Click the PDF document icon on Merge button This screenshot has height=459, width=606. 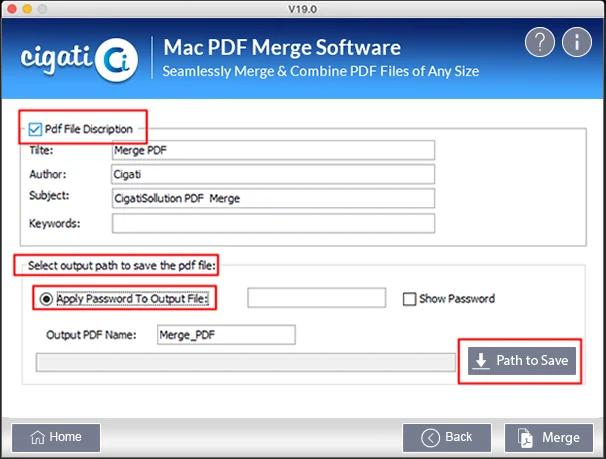(526, 438)
